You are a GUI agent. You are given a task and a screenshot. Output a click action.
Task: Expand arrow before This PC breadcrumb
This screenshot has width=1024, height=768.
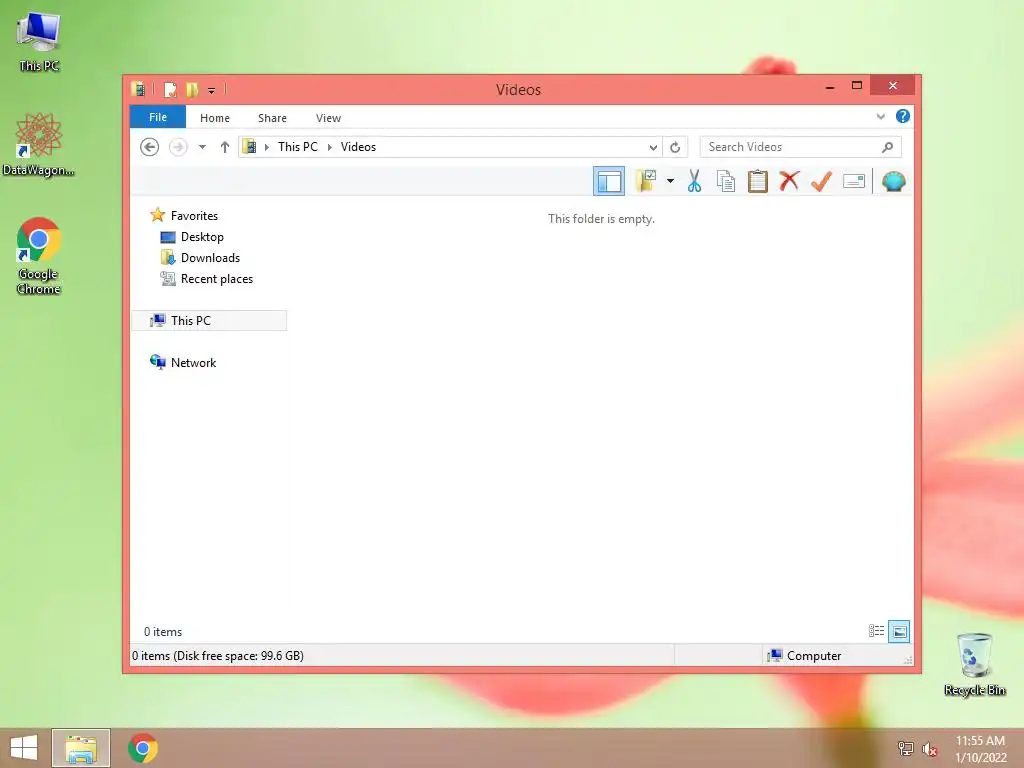coord(266,147)
